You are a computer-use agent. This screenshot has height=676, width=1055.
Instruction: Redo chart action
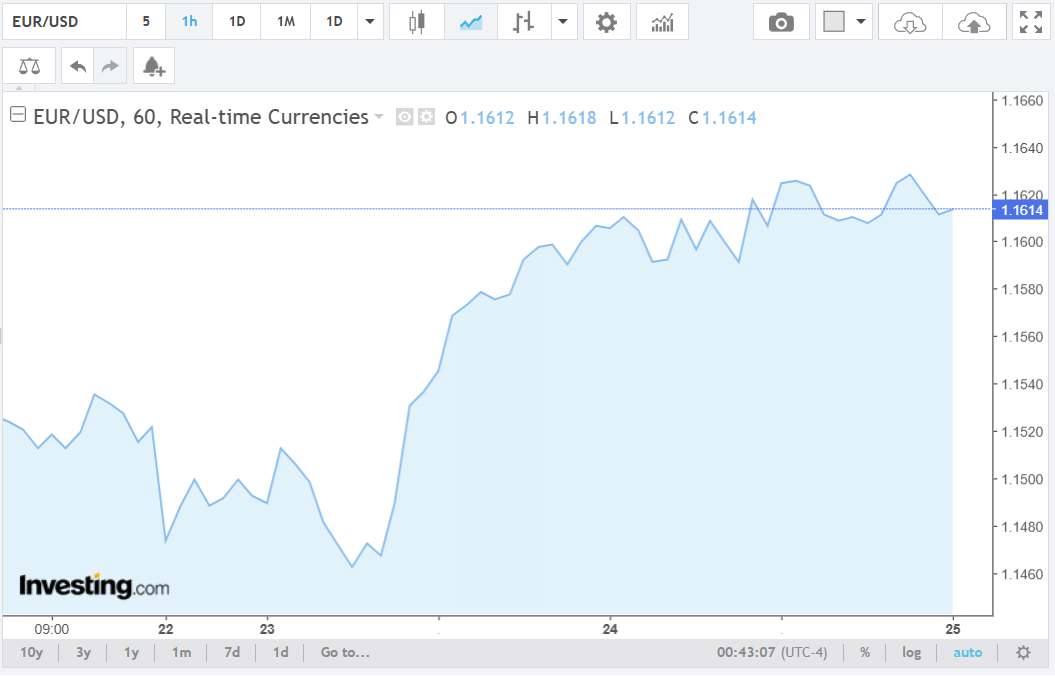click(x=110, y=66)
